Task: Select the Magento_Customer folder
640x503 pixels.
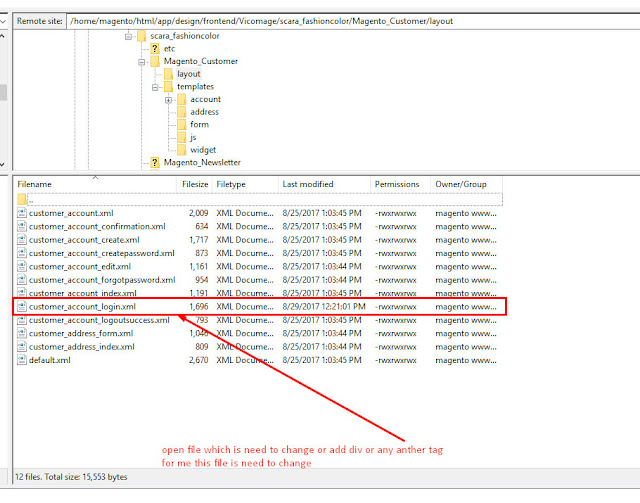Action: click(200, 61)
